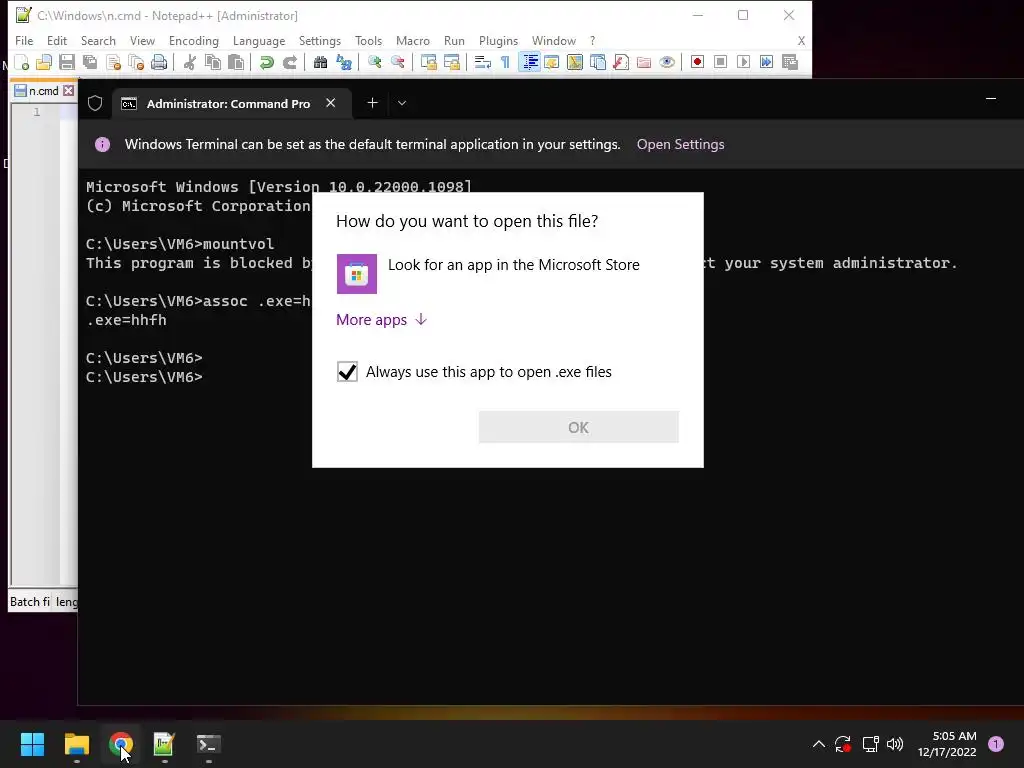The width and height of the screenshot is (1024, 768).
Task: Click the Run Macro Multiple Times icon
Action: pos(766,62)
